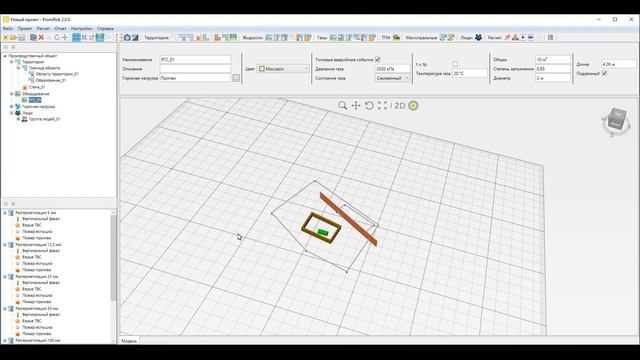640x360 pixels.
Task: Collapse the Территория tree node
Action: [11, 62]
